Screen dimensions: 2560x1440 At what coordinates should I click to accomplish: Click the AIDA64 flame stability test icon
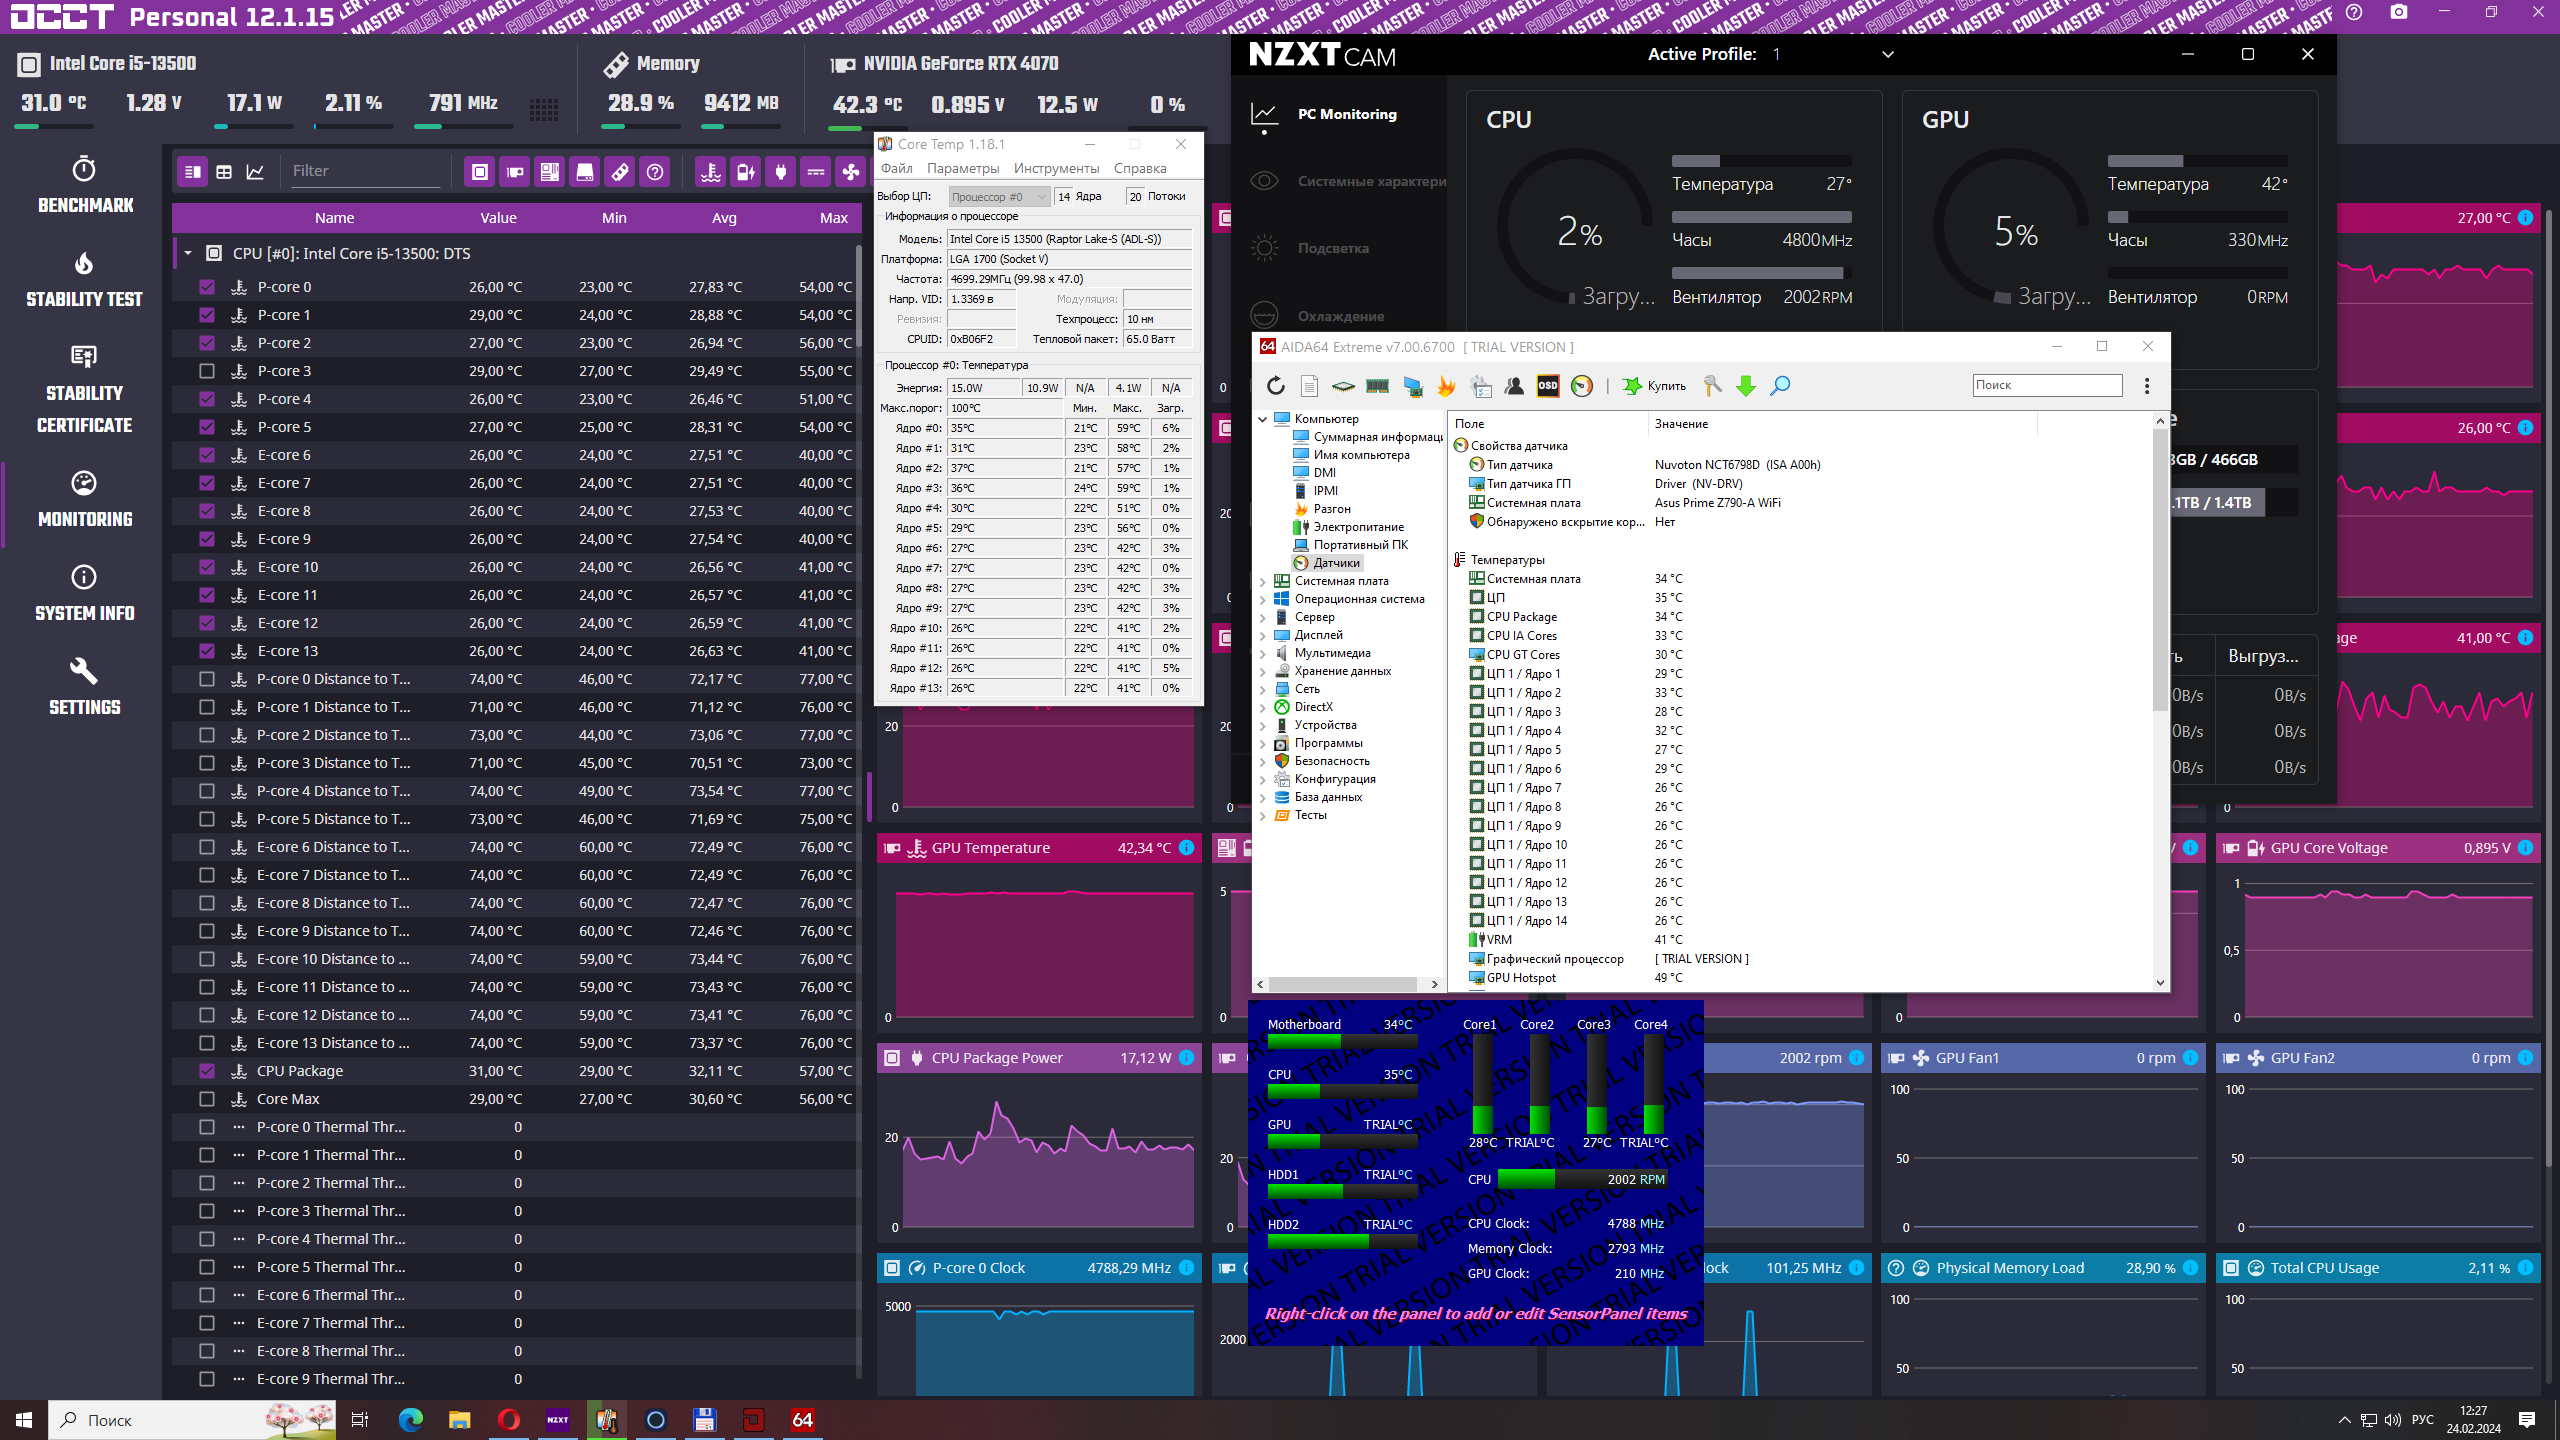(1446, 386)
